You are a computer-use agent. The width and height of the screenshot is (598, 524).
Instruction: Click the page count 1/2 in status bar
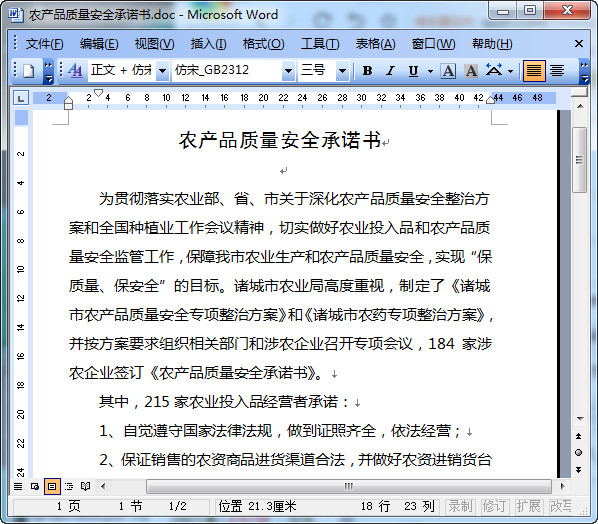[178, 506]
